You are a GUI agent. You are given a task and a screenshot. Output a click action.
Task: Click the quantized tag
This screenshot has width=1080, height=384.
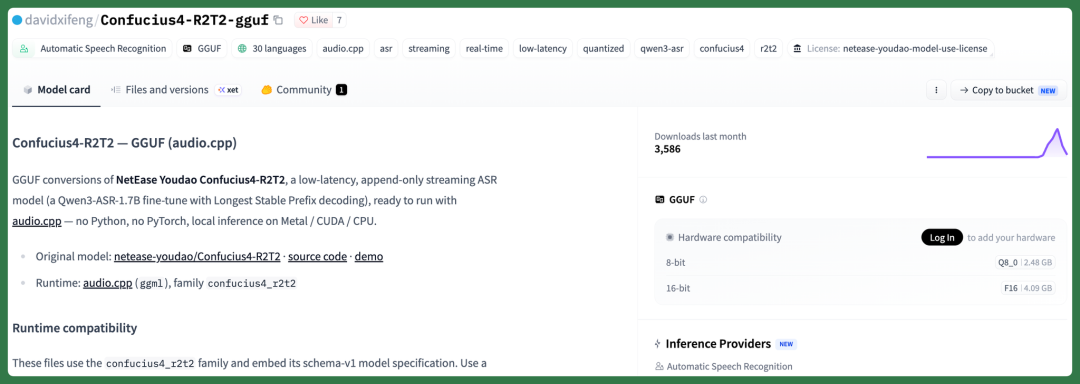pyautogui.click(x=603, y=49)
